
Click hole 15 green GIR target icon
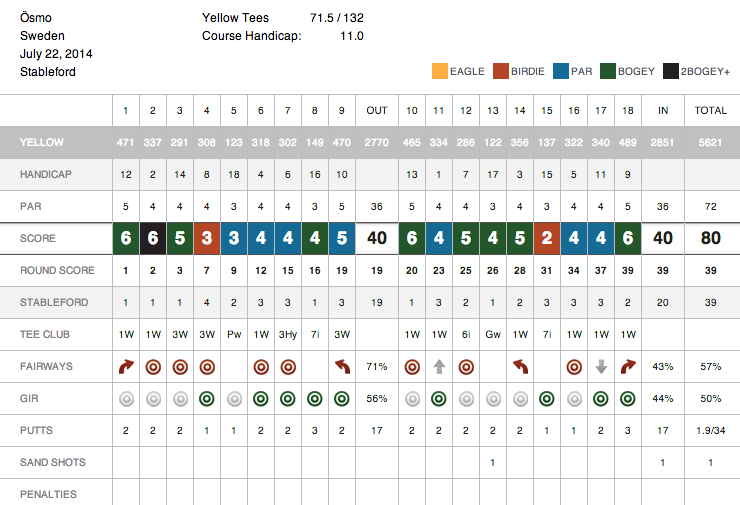547,399
